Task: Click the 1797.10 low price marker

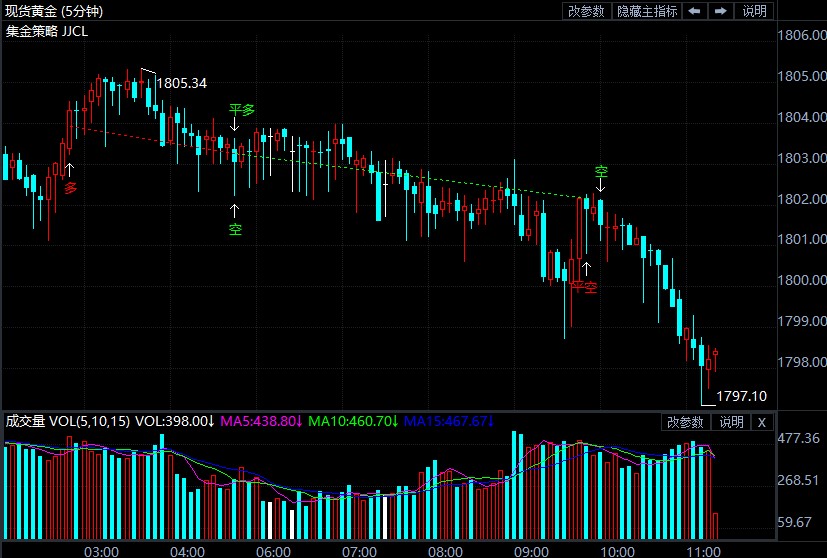Action: click(742, 396)
